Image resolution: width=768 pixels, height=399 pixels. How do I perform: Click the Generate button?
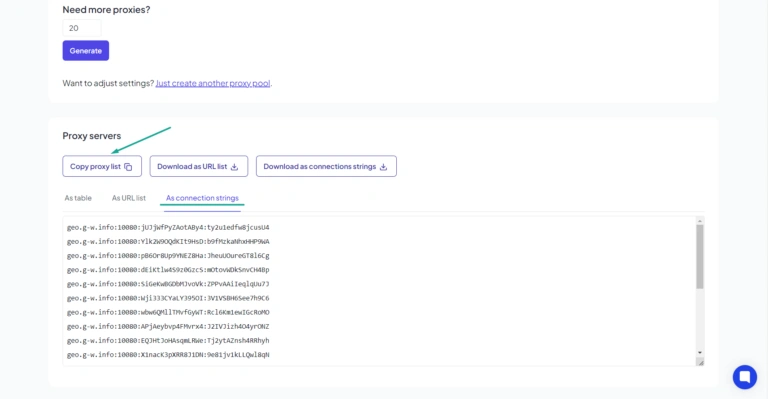click(86, 50)
